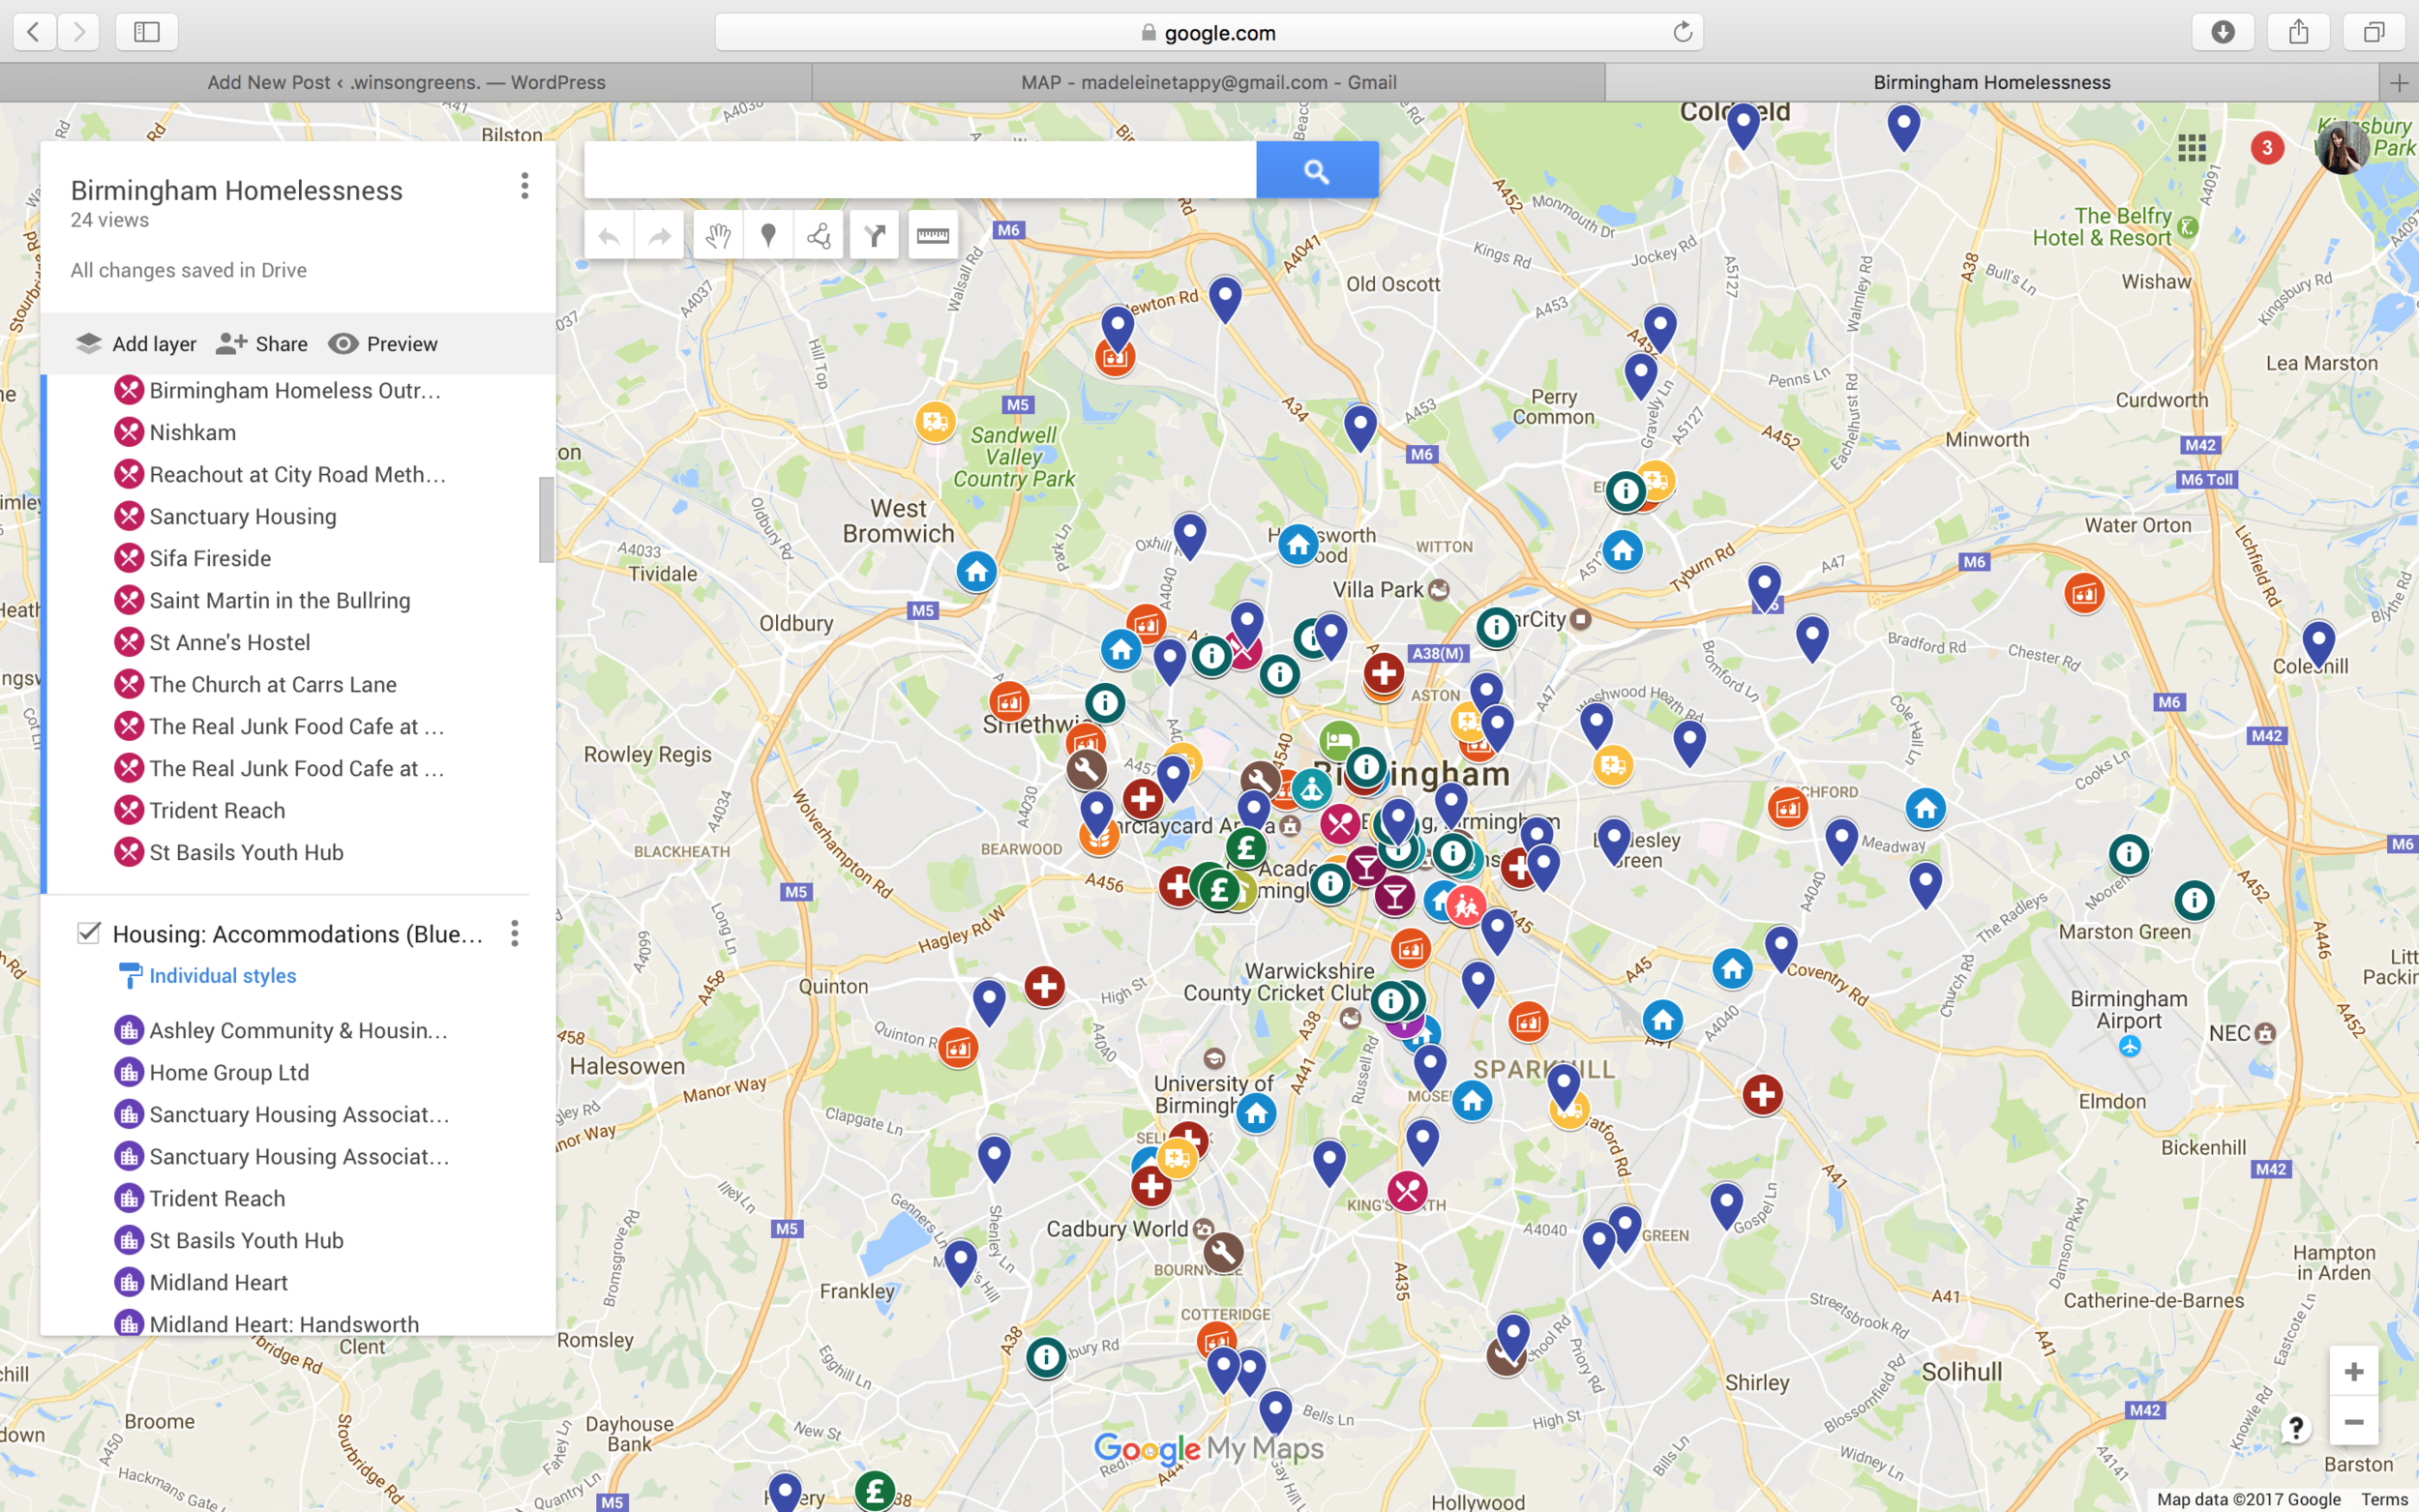
Task: Click the Sifa Fireside food icon
Action: click(129, 558)
